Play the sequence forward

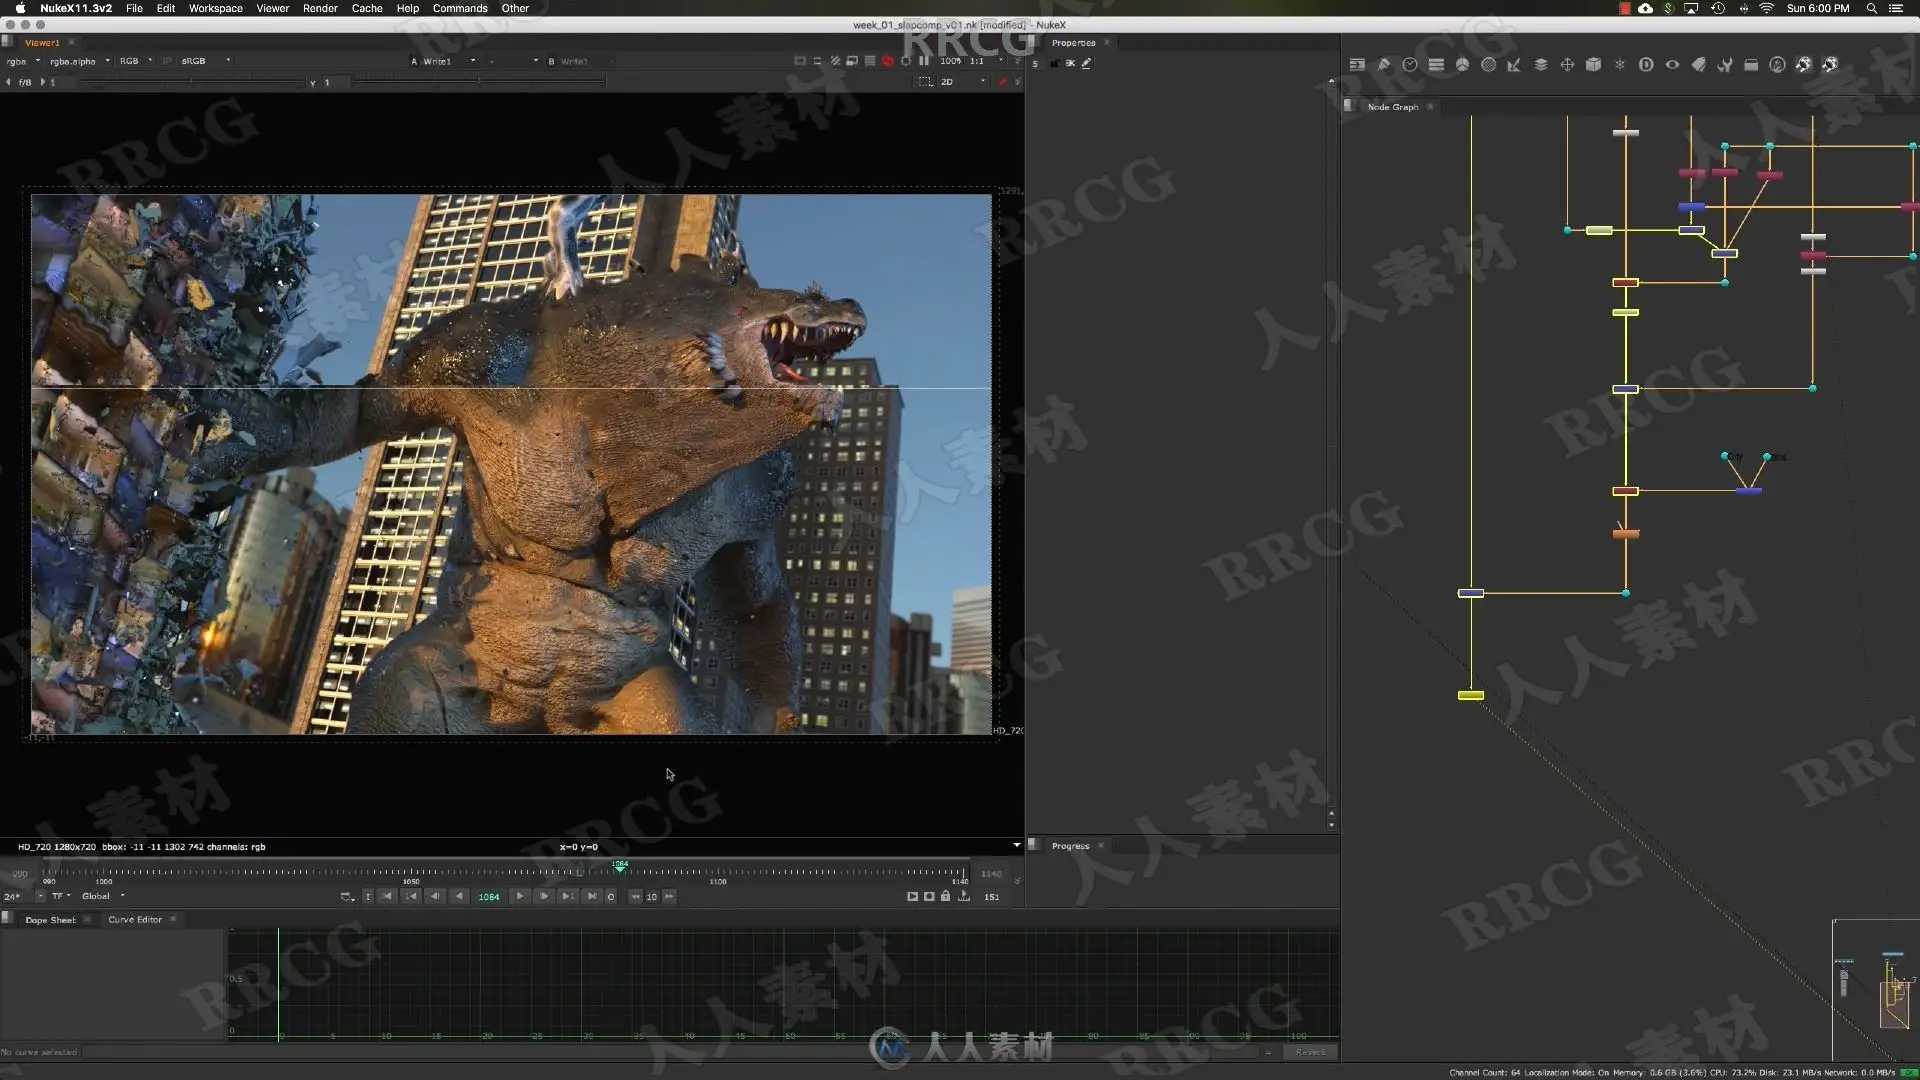pyautogui.click(x=520, y=896)
